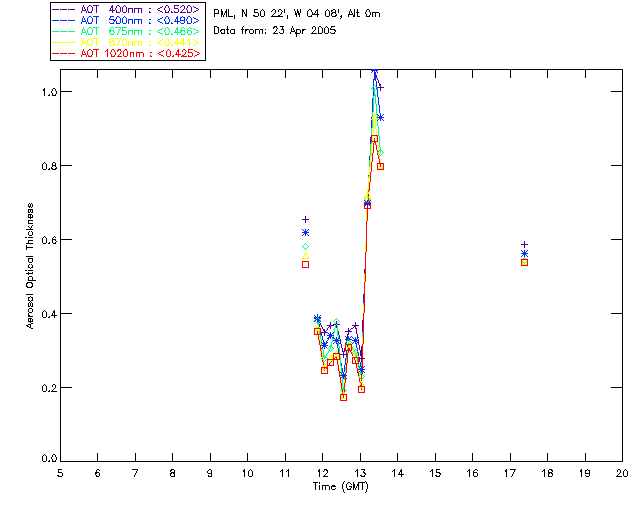Click the lowest red square marker below 0.2

(343, 397)
